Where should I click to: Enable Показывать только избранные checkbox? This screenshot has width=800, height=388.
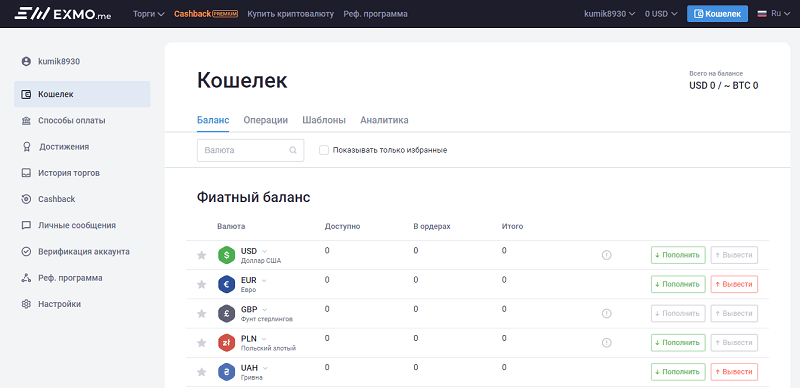pos(323,150)
